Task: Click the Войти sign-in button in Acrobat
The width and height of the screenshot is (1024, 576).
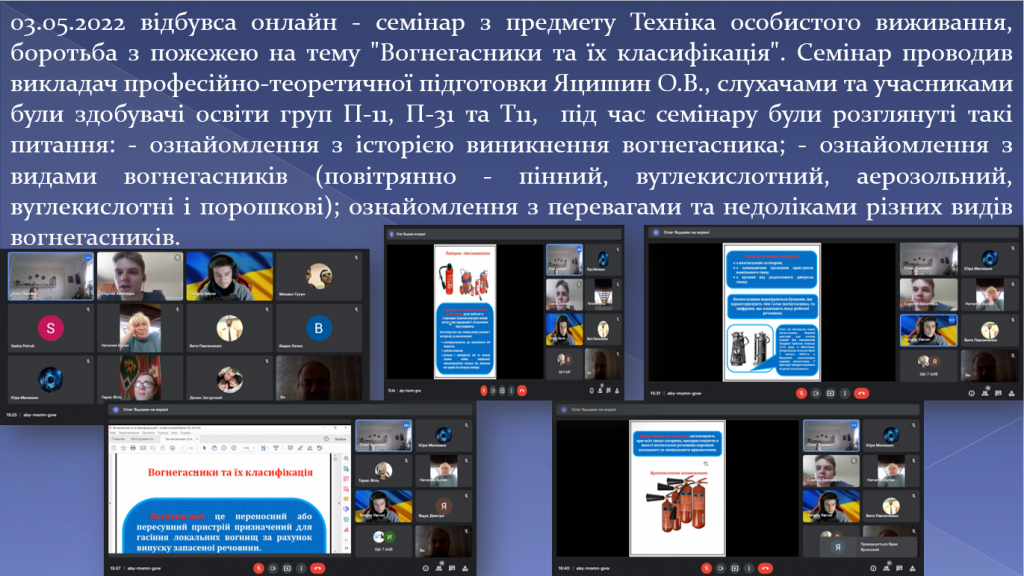Action: [340, 438]
